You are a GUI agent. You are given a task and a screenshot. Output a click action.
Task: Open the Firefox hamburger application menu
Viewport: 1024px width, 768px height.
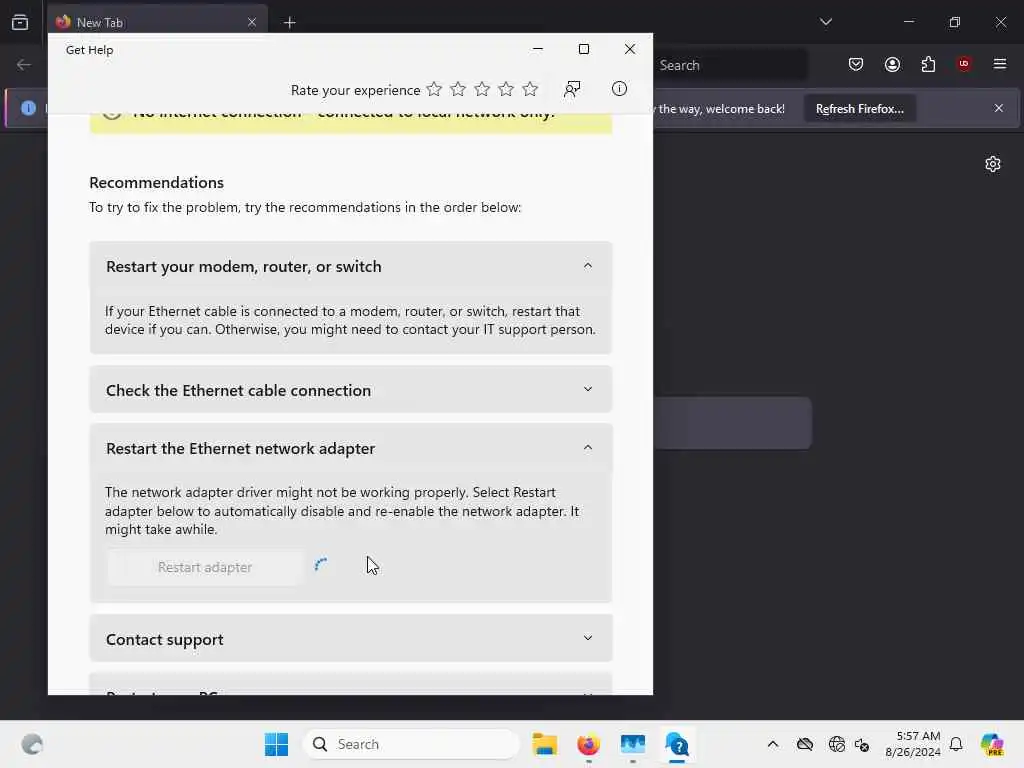tap(1000, 64)
